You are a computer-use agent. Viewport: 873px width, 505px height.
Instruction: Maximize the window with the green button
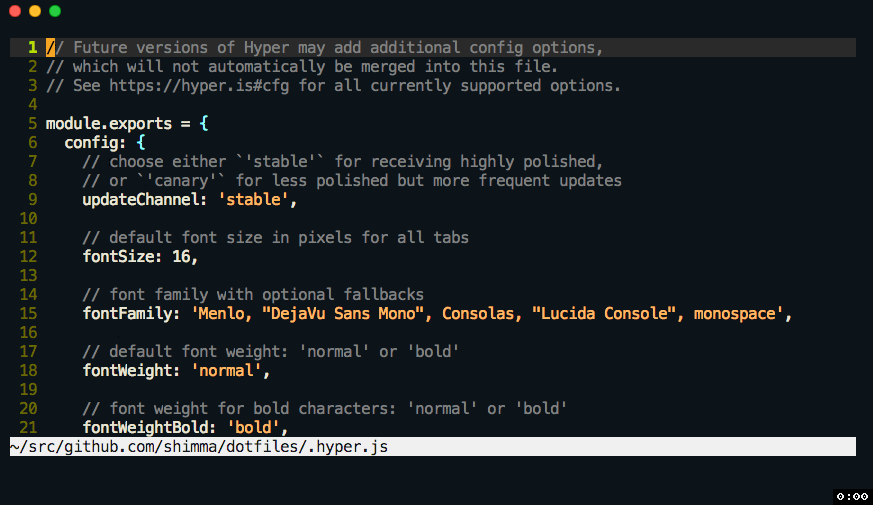tap(55, 11)
